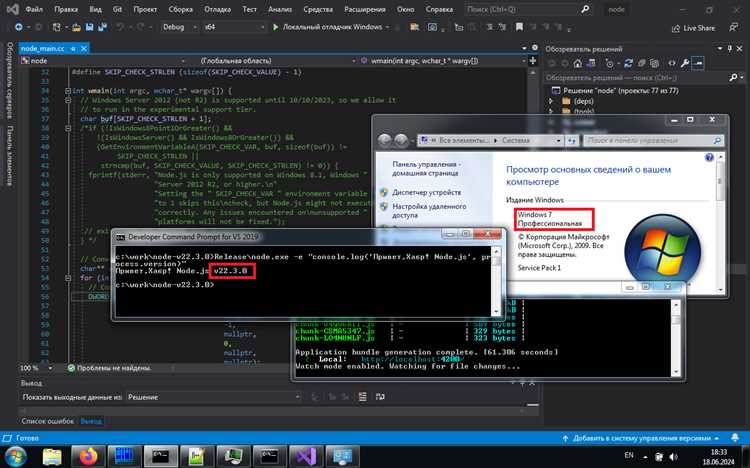
Task: Collapse the wmain function fold marker
Action: point(68,90)
